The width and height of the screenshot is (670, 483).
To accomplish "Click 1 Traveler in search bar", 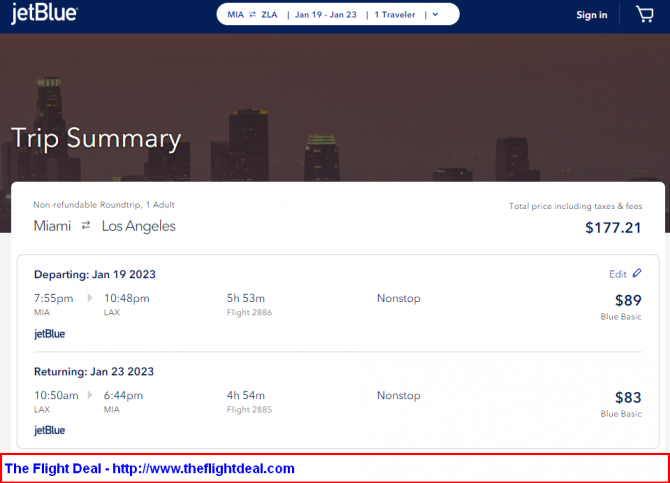I will [395, 15].
